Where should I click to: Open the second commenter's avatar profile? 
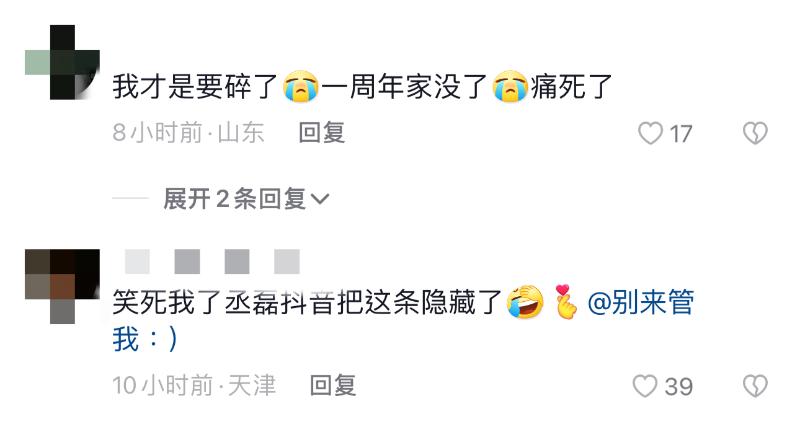62,286
